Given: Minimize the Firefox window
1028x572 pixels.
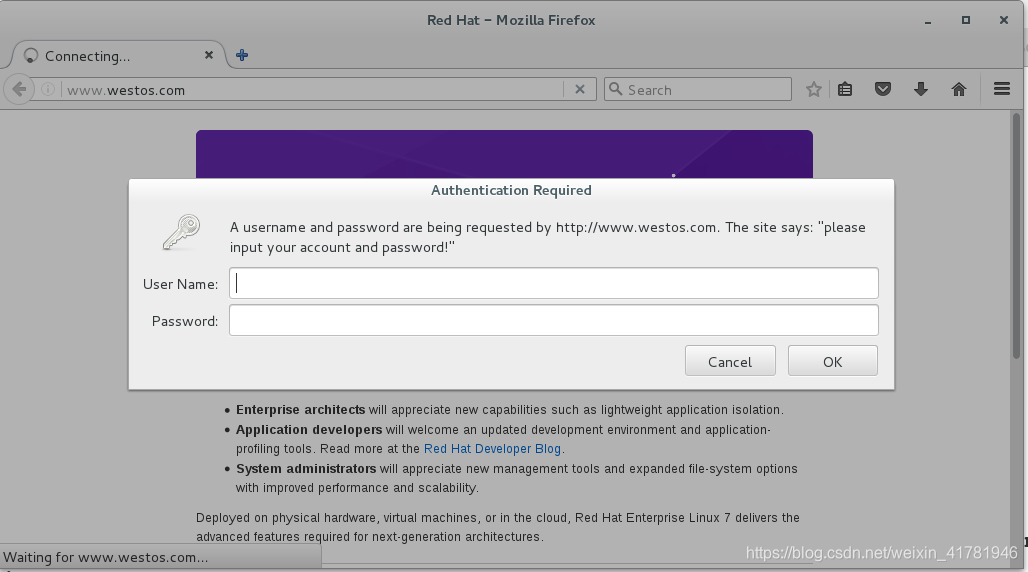Looking at the screenshot, I should point(928,21).
